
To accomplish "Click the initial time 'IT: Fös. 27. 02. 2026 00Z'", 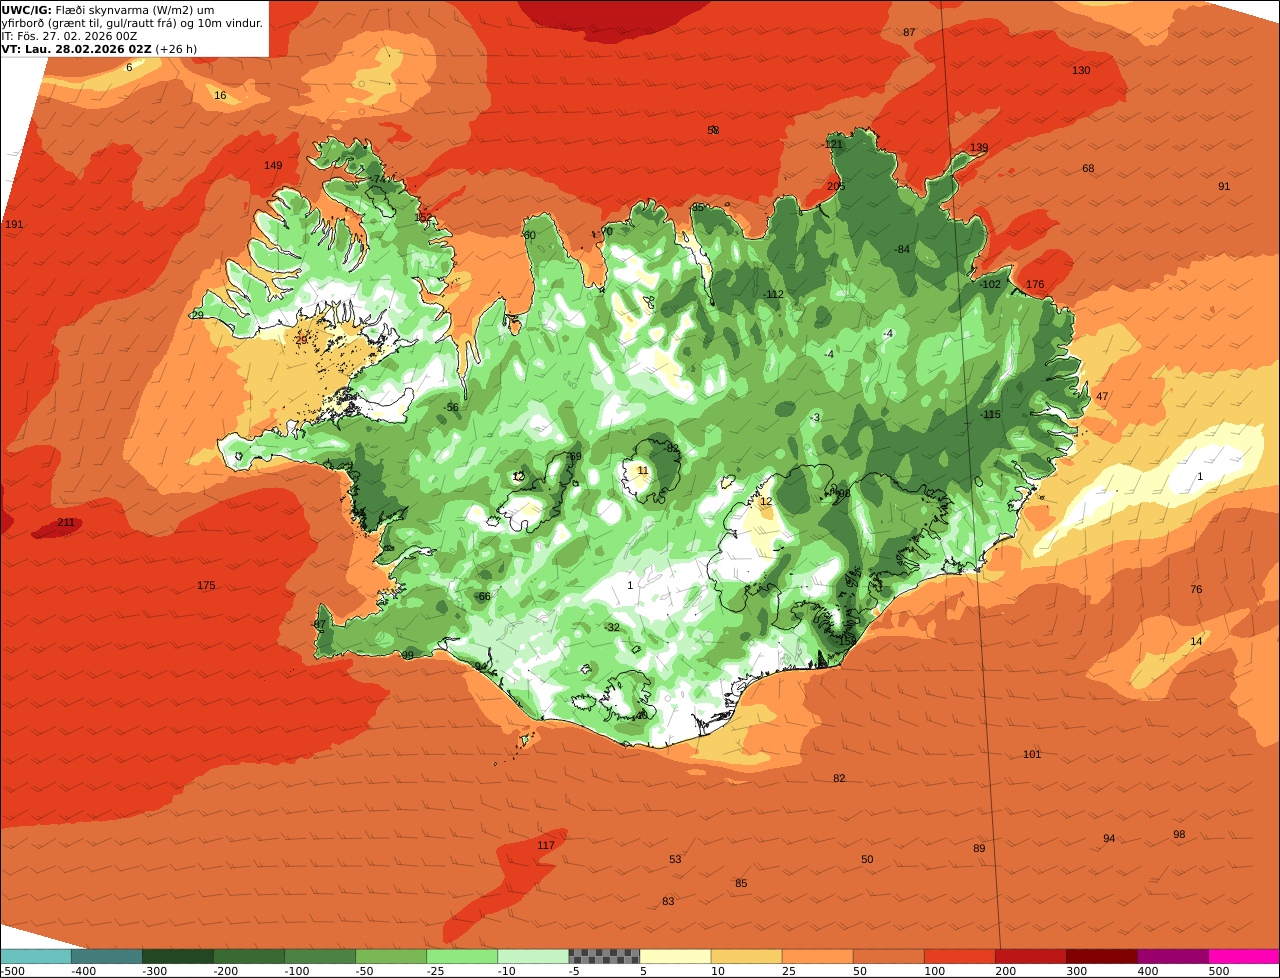I will pyautogui.click(x=69, y=35).
